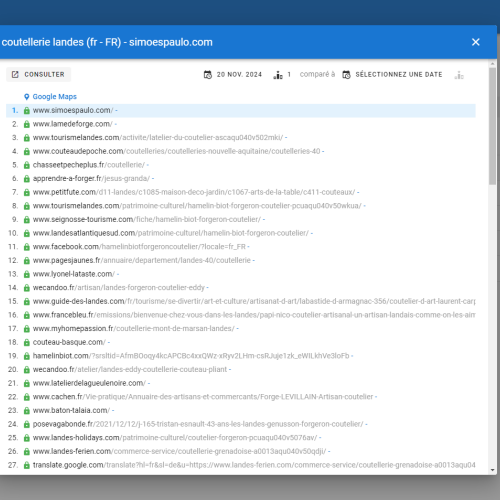Open the Google Maps link
500x500 pixels.
click(x=54, y=97)
